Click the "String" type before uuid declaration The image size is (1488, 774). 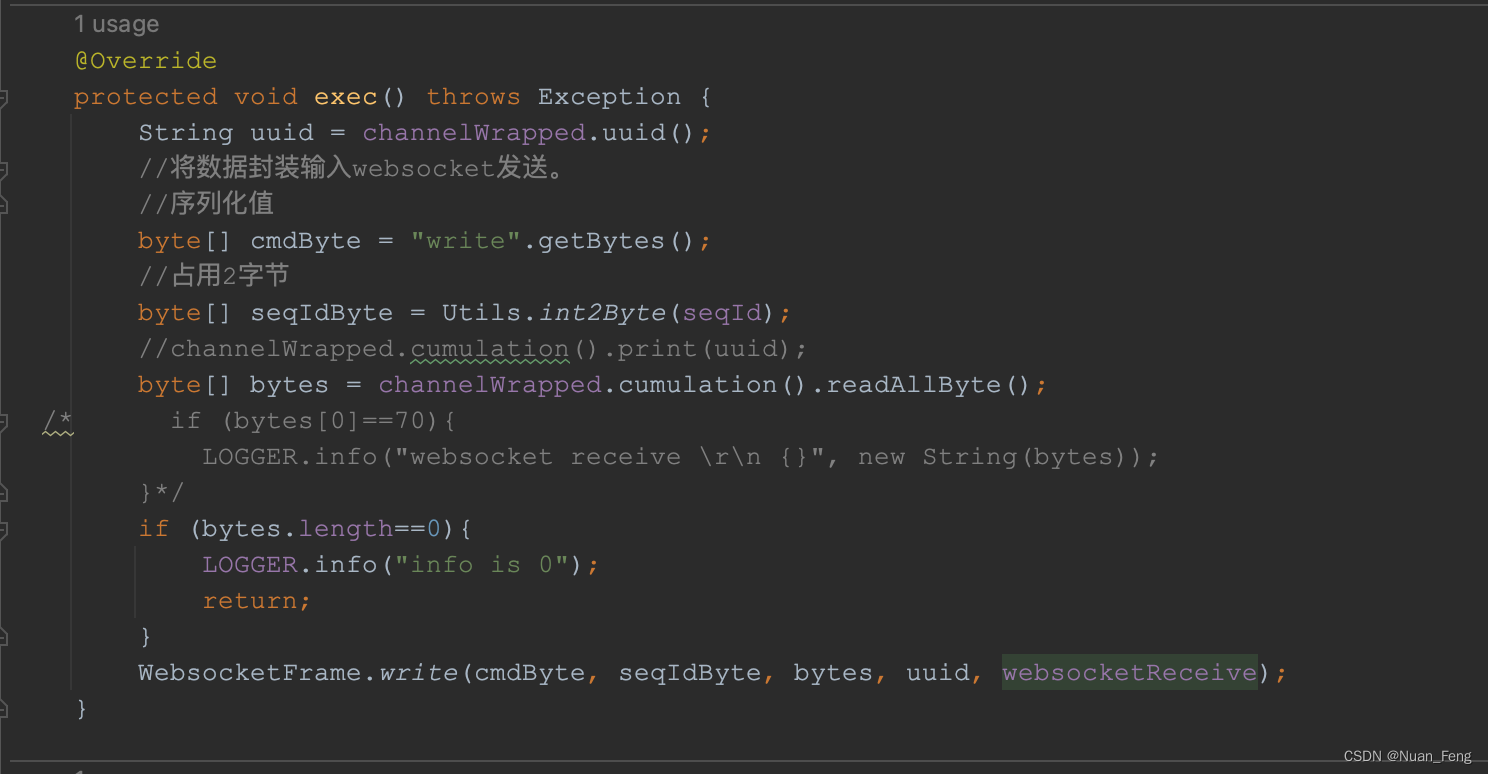tap(186, 133)
